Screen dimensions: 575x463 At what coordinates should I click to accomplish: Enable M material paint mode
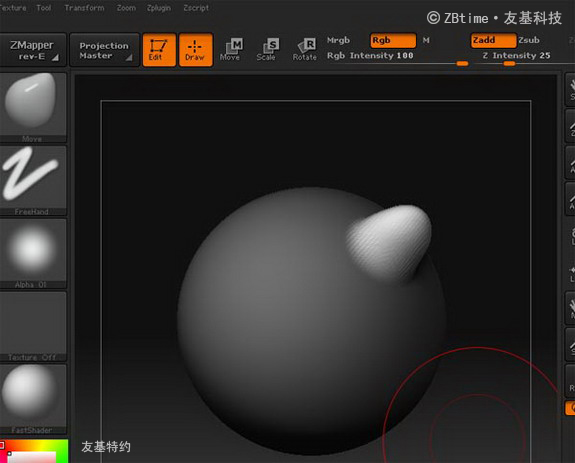click(426, 40)
